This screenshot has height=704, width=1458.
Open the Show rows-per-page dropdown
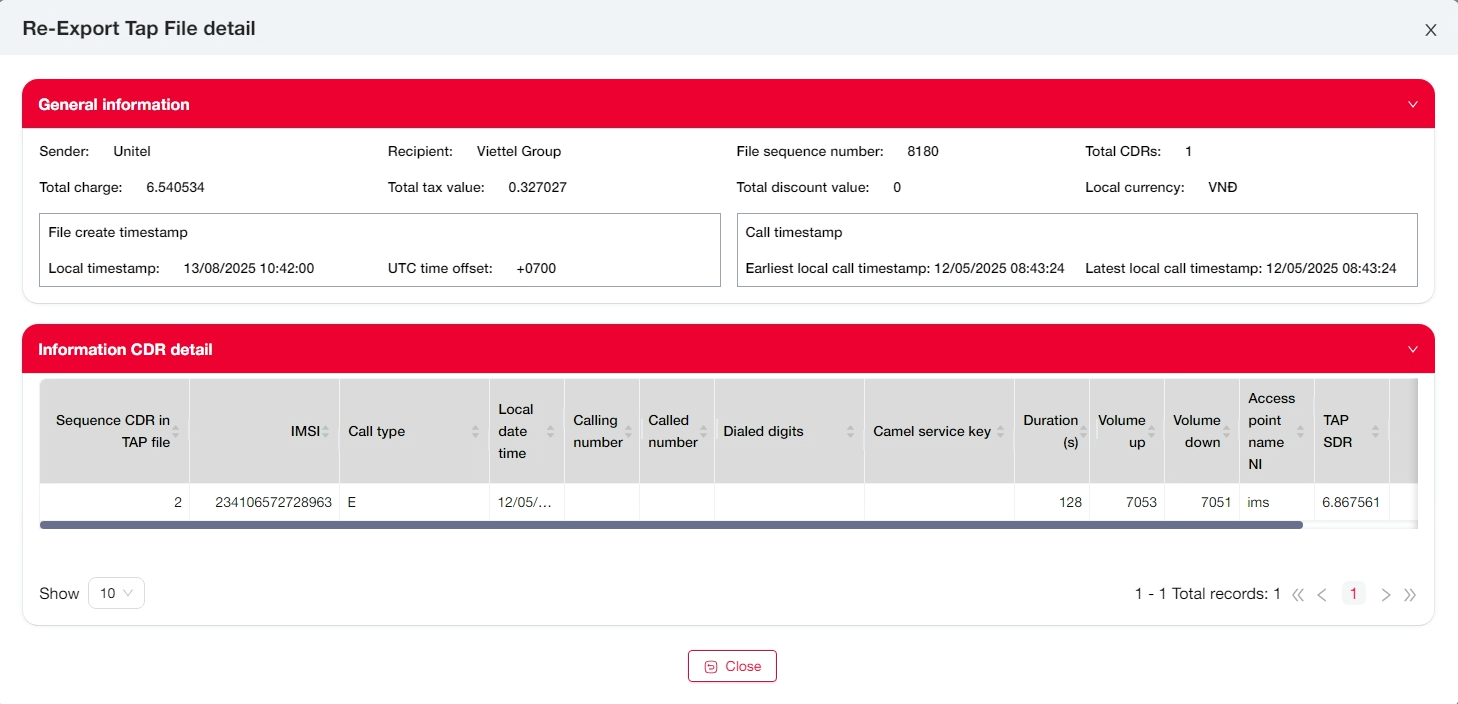(116, 593)
